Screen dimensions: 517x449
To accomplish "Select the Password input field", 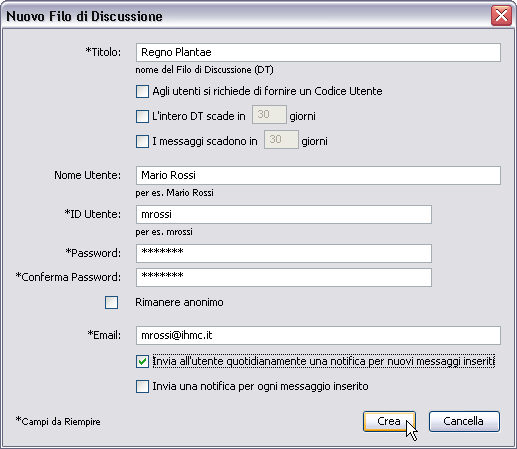I will point(284,253).
